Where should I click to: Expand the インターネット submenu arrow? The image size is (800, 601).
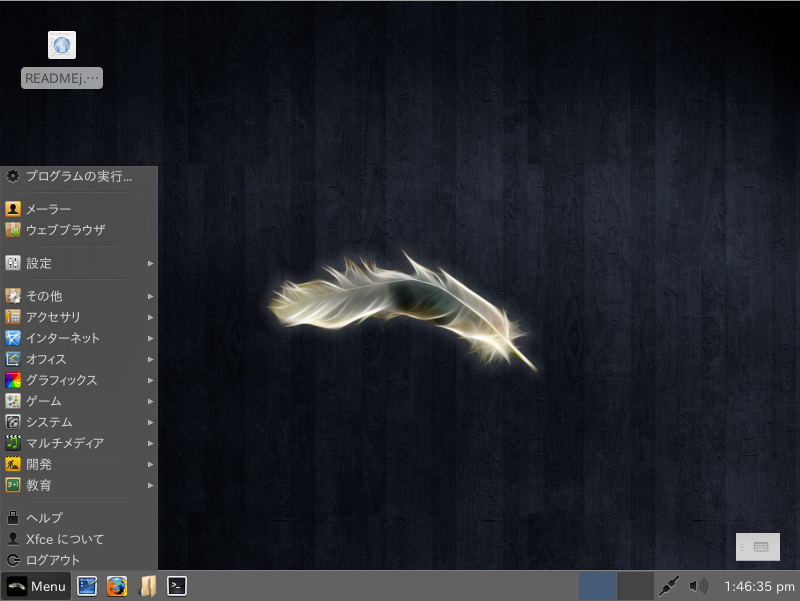tap(151, 338)
